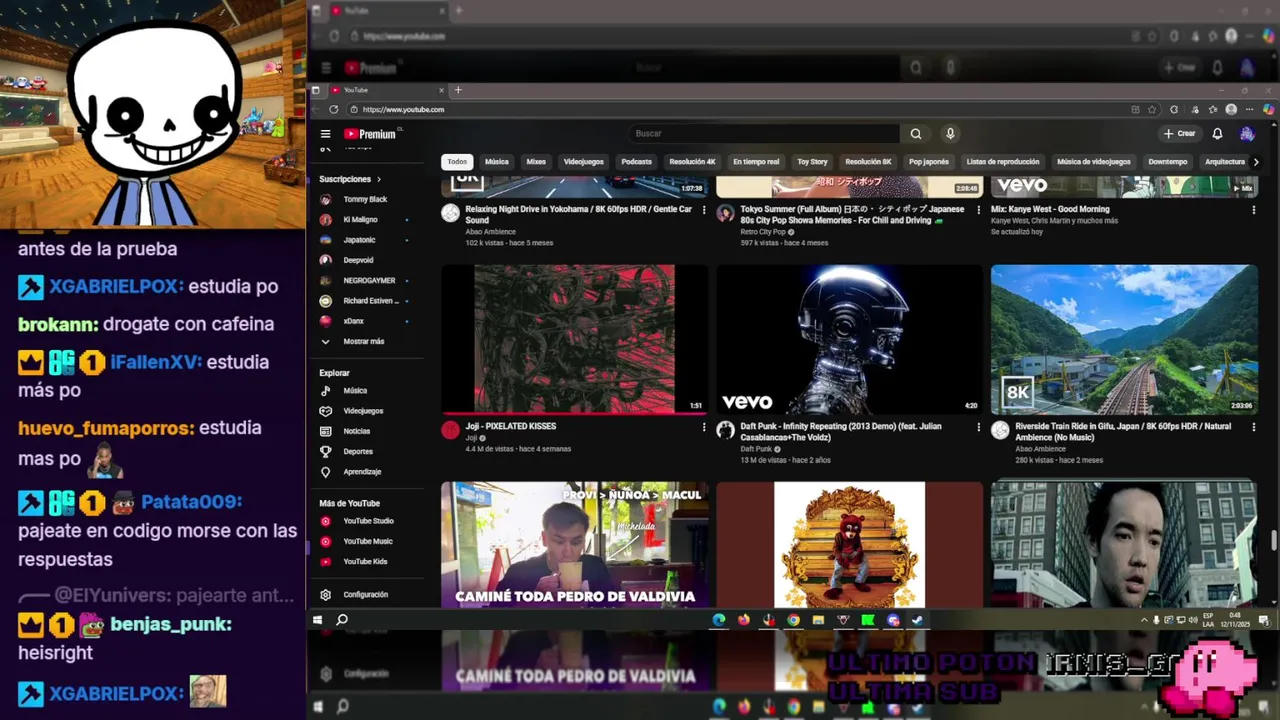Show hidden system tray icons chevron

click(x=1144, y=620)
